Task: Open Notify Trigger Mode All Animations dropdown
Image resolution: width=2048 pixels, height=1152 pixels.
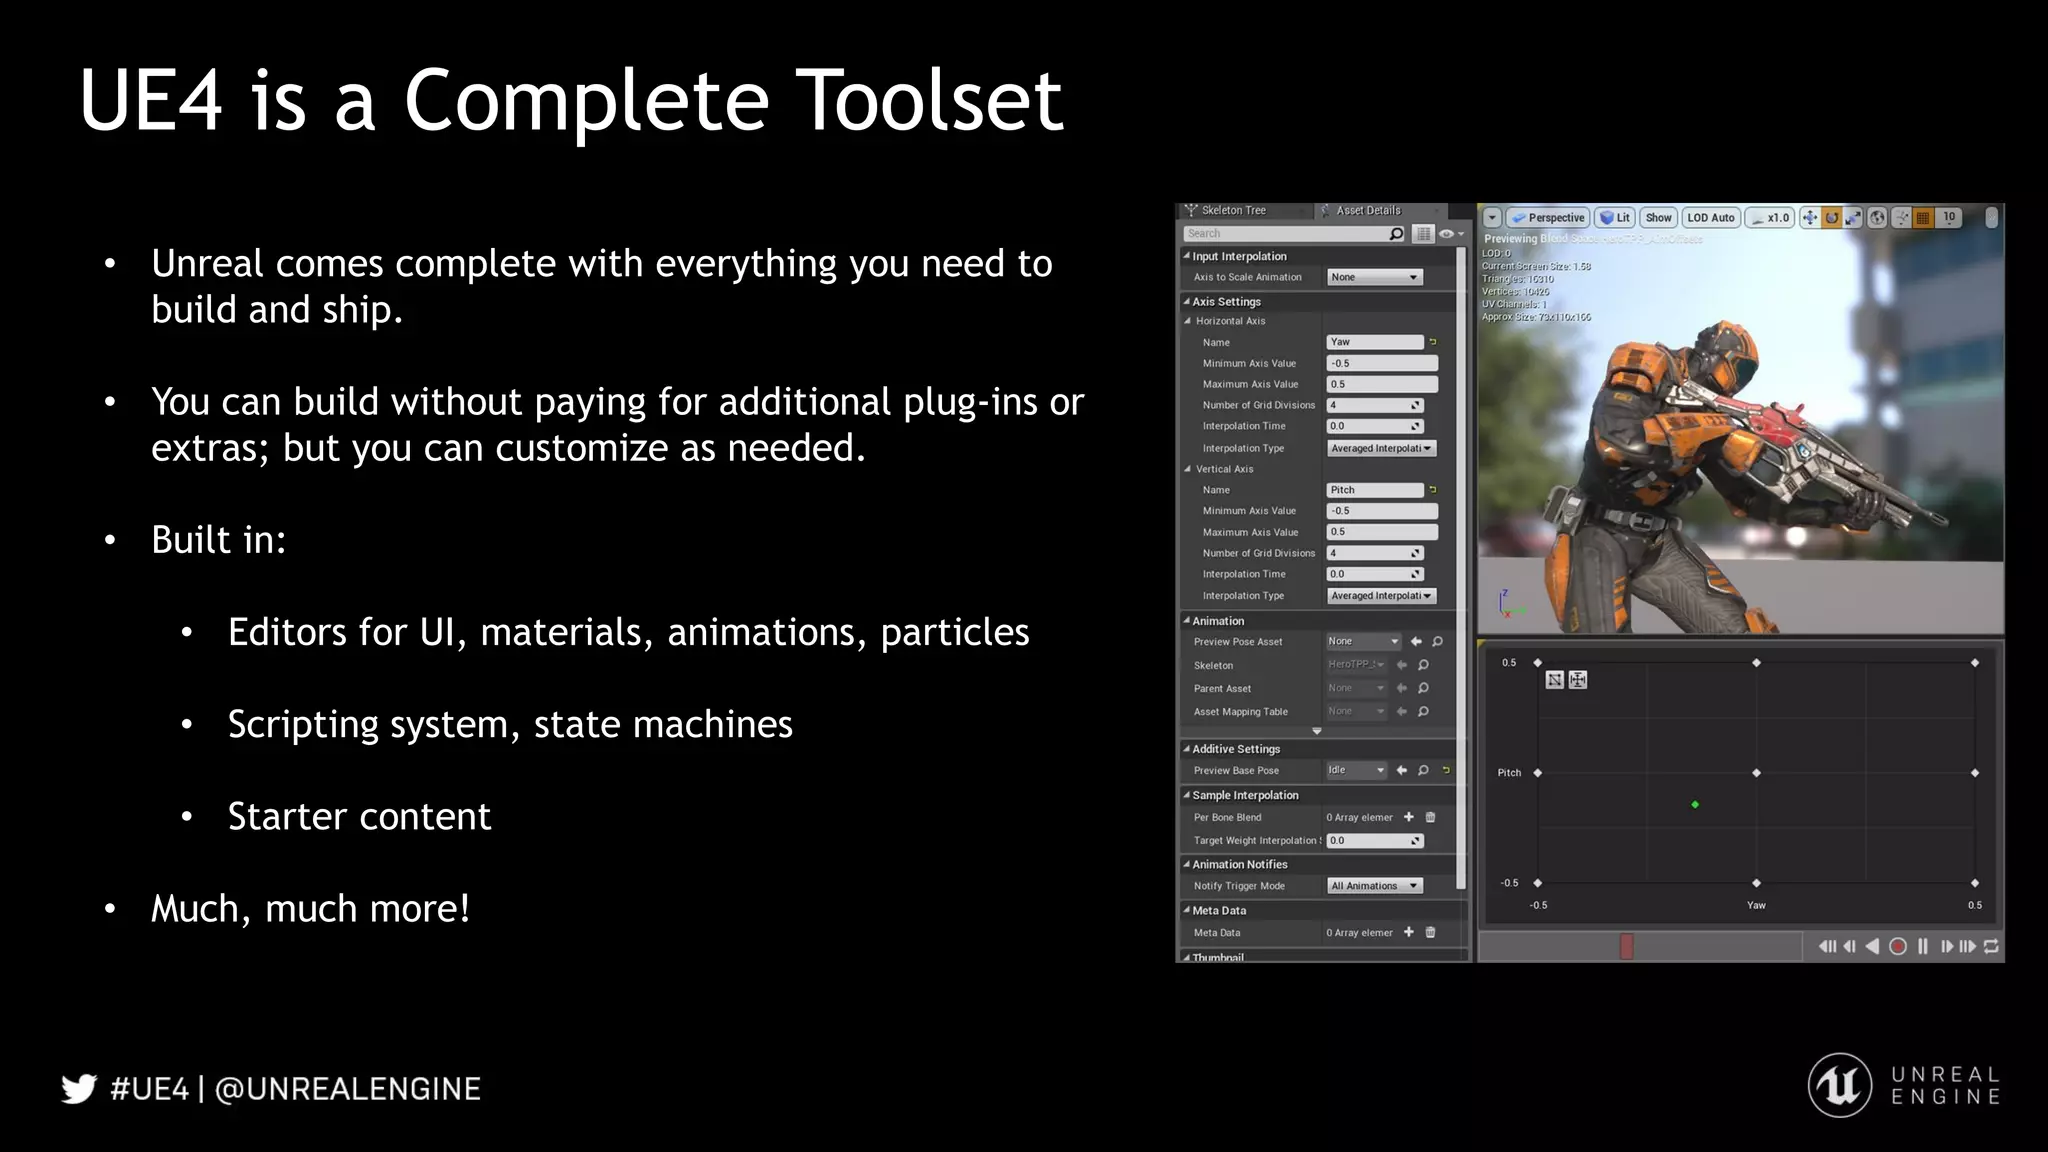Action: 1374,886
